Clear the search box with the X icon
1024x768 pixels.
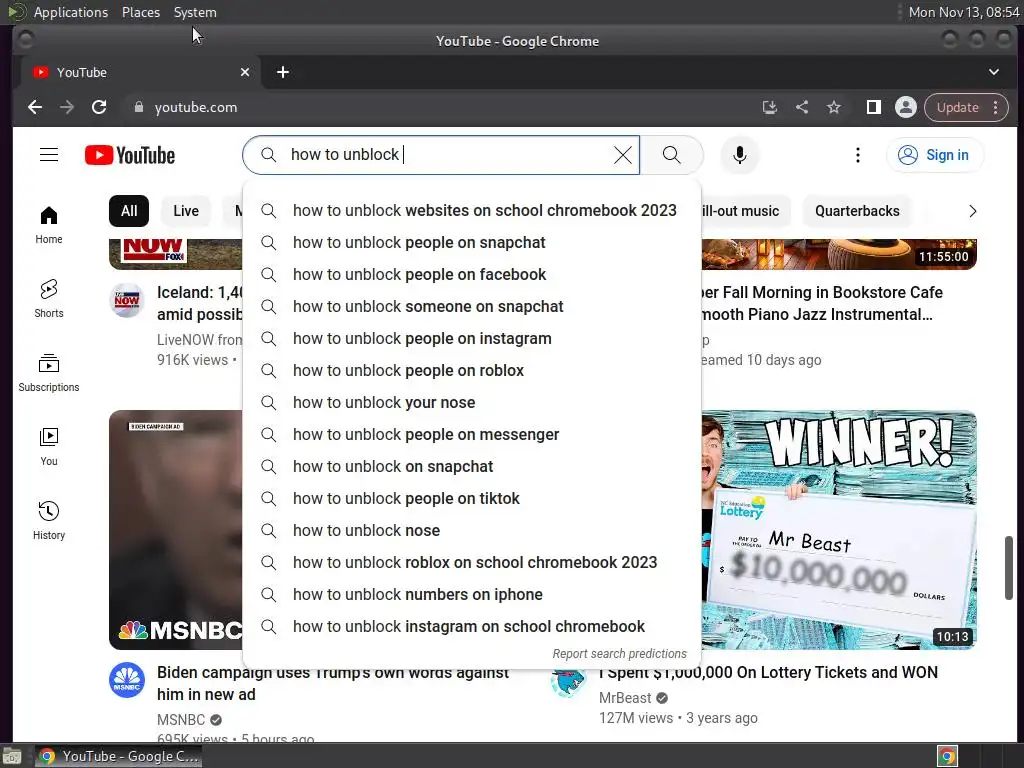click(x=622, y=155)
